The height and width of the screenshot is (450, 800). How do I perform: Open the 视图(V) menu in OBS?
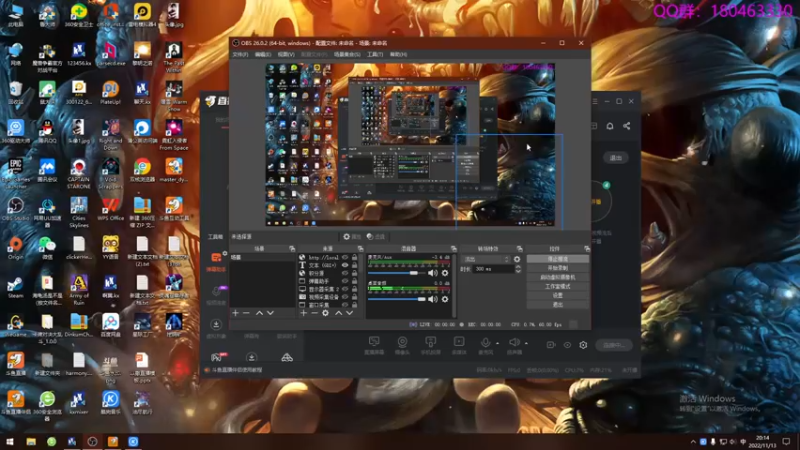click(x=286, y=54)
